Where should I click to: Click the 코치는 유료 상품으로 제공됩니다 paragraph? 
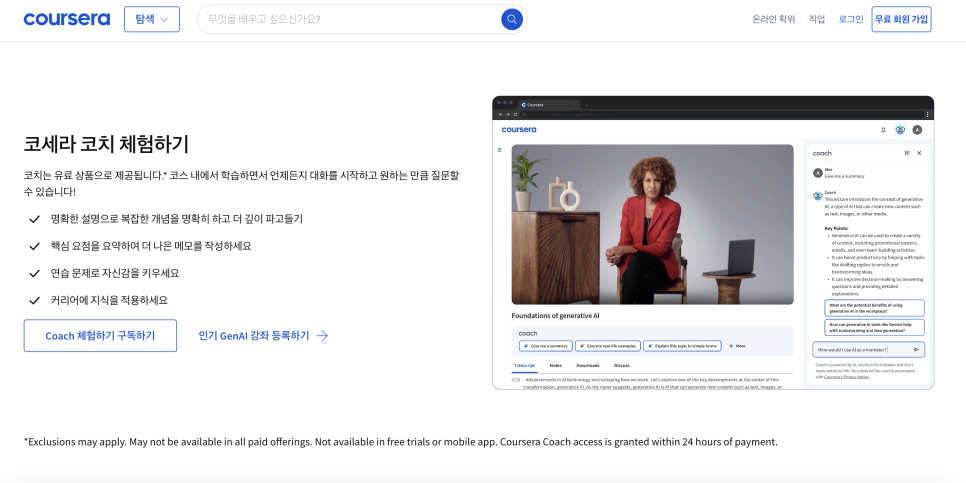coord(241,184)
